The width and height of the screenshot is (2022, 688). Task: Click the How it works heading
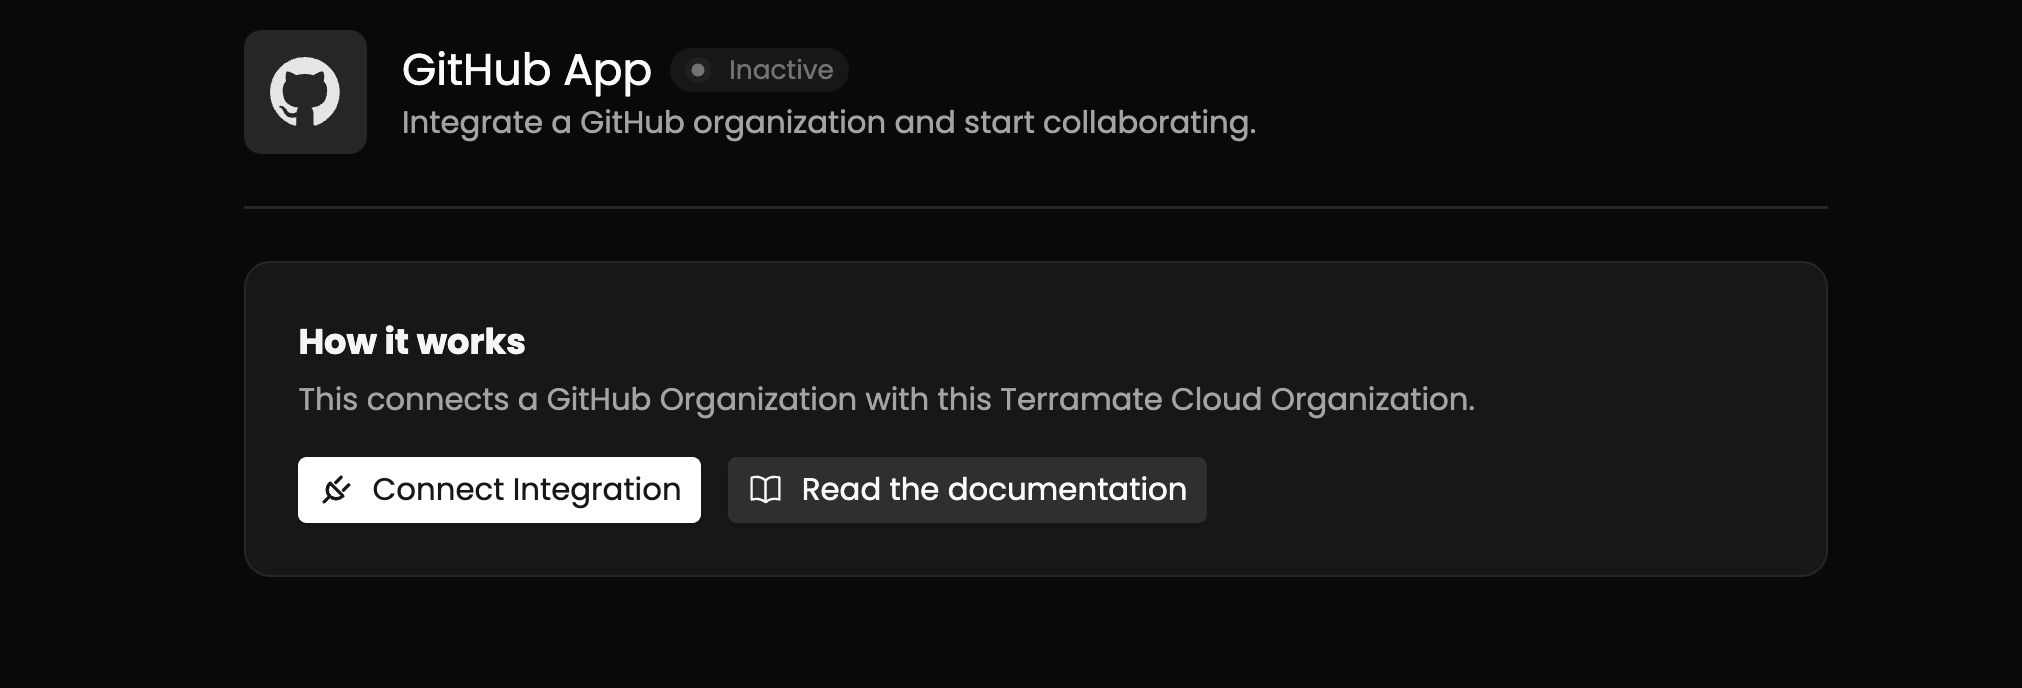click(411, 341)
